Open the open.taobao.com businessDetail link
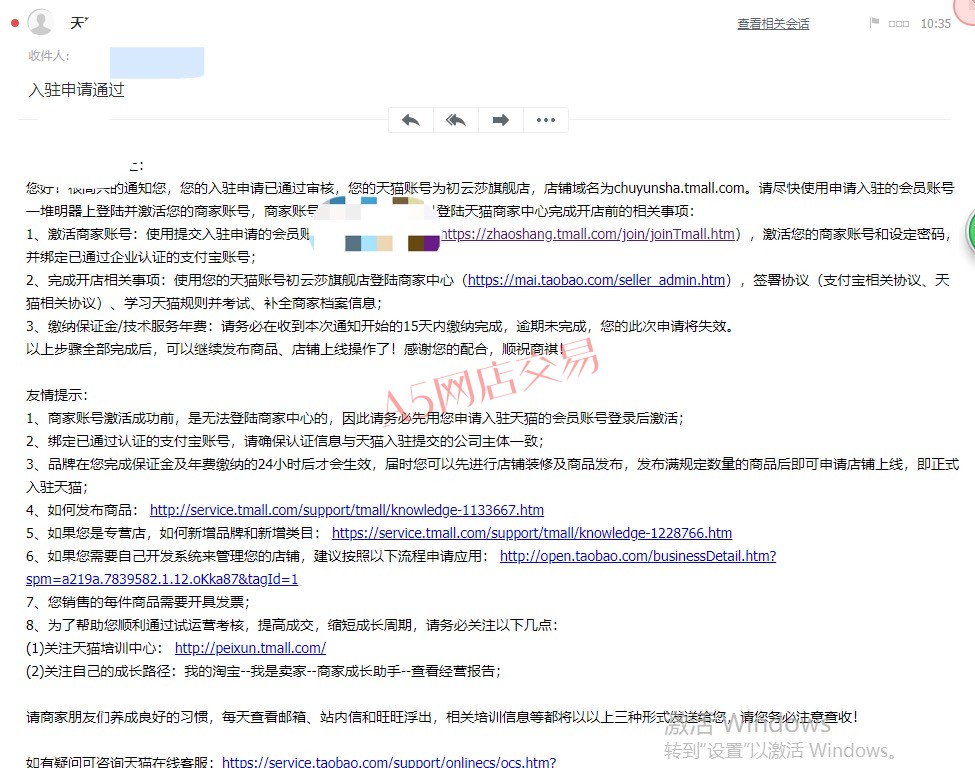Screen dimensions: 975x768 pyautogui.click(x=638, y=556)
